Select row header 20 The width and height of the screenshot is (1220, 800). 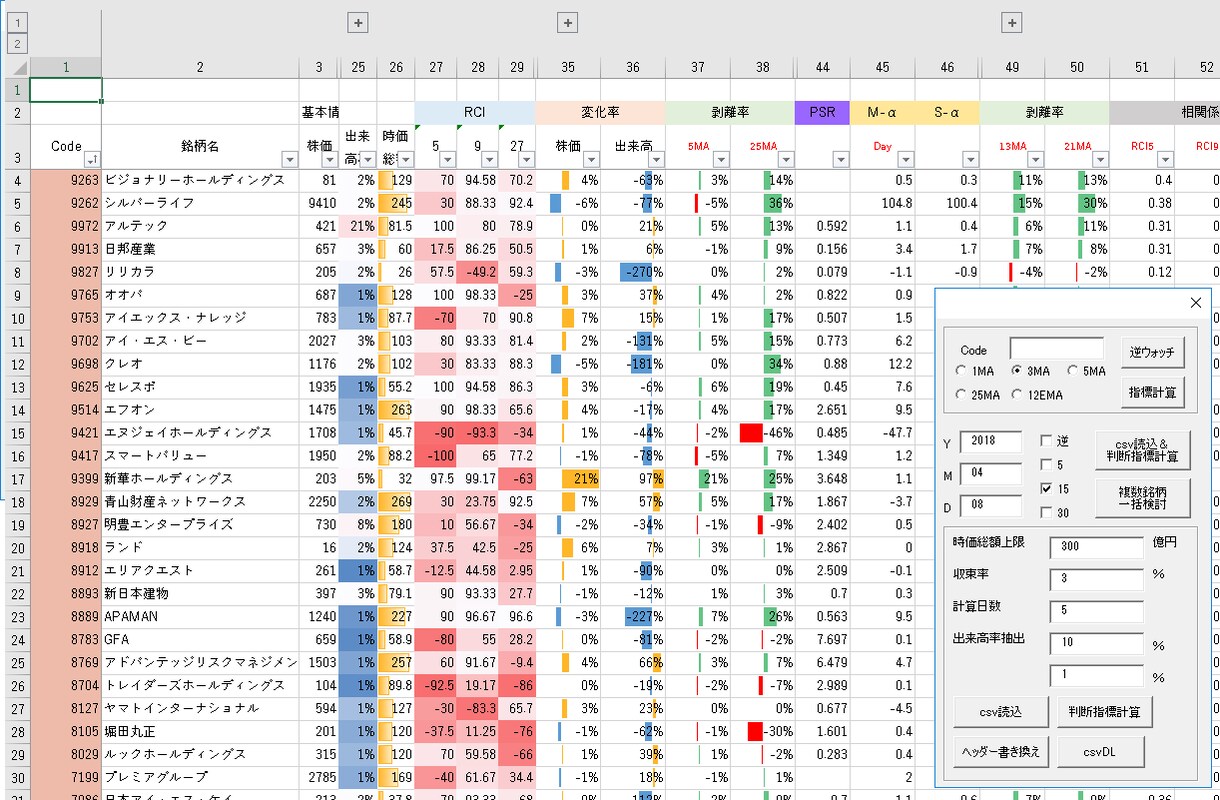tap(15, 548)
